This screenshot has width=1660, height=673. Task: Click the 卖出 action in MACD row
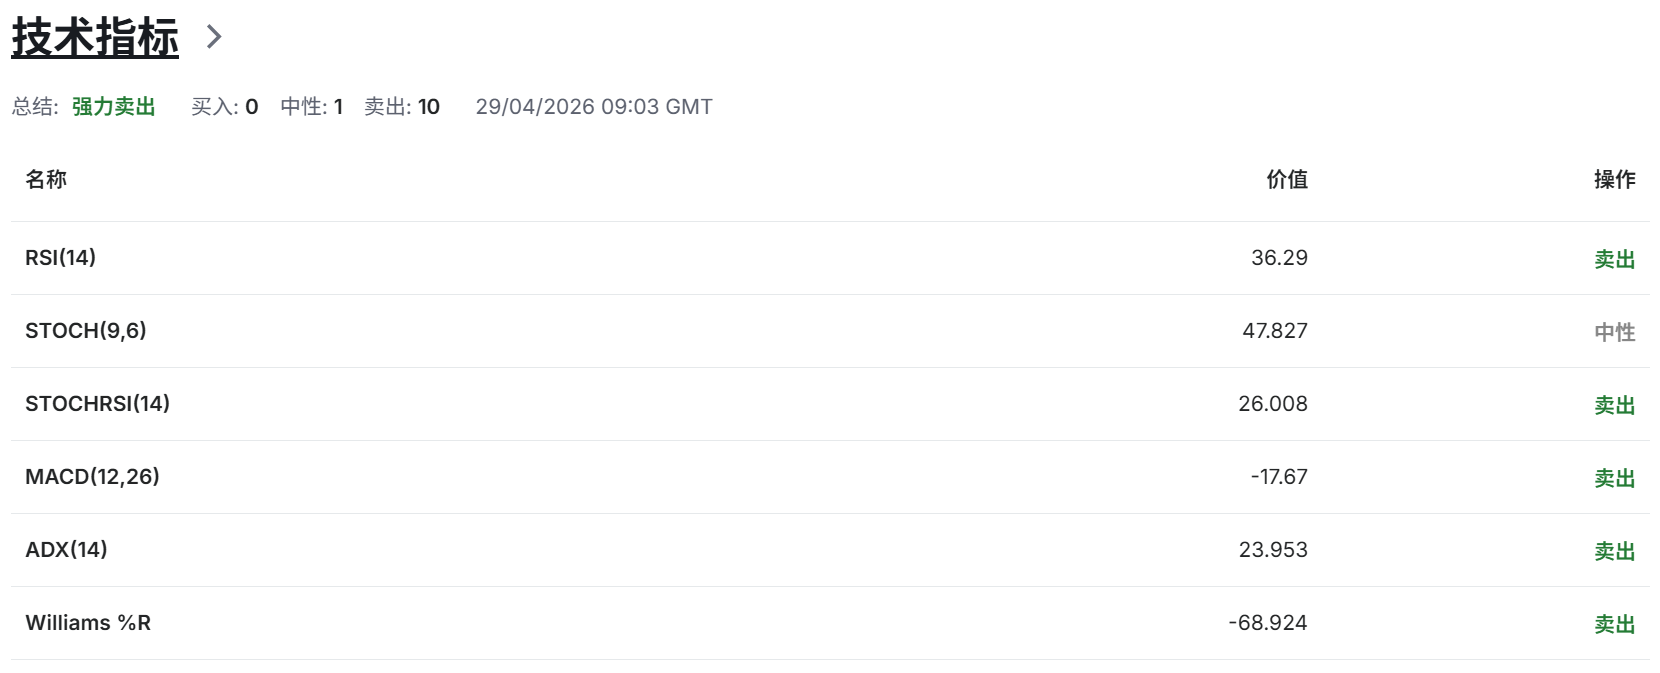point(1615,478)
